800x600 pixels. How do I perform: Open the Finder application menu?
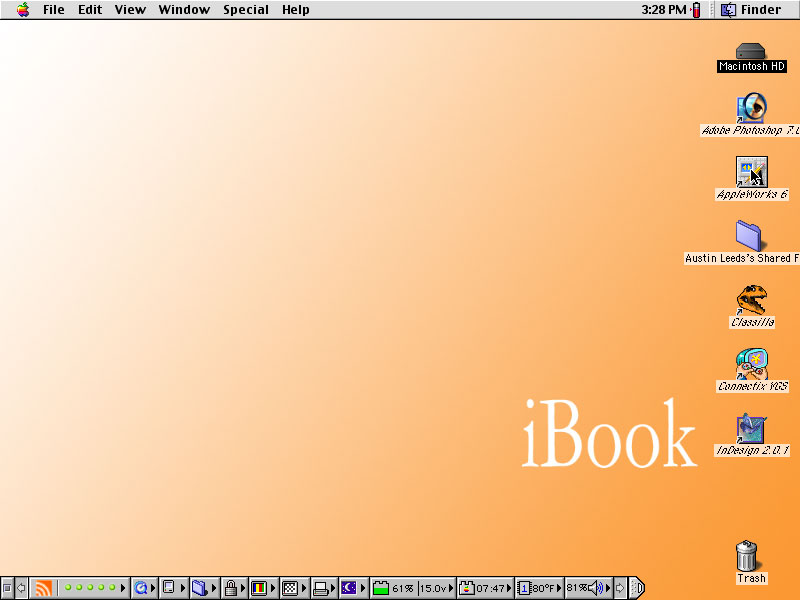751,10
